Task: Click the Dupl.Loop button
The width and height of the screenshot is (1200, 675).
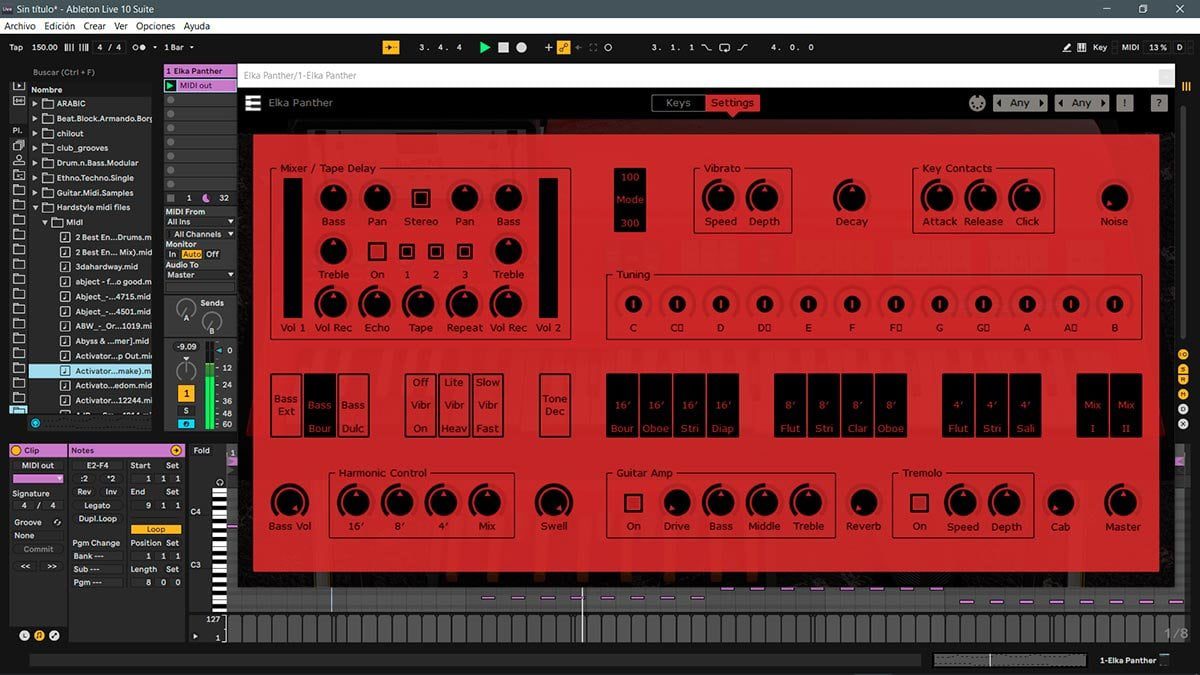Action: pyautogui.click(x=97, y=519)
